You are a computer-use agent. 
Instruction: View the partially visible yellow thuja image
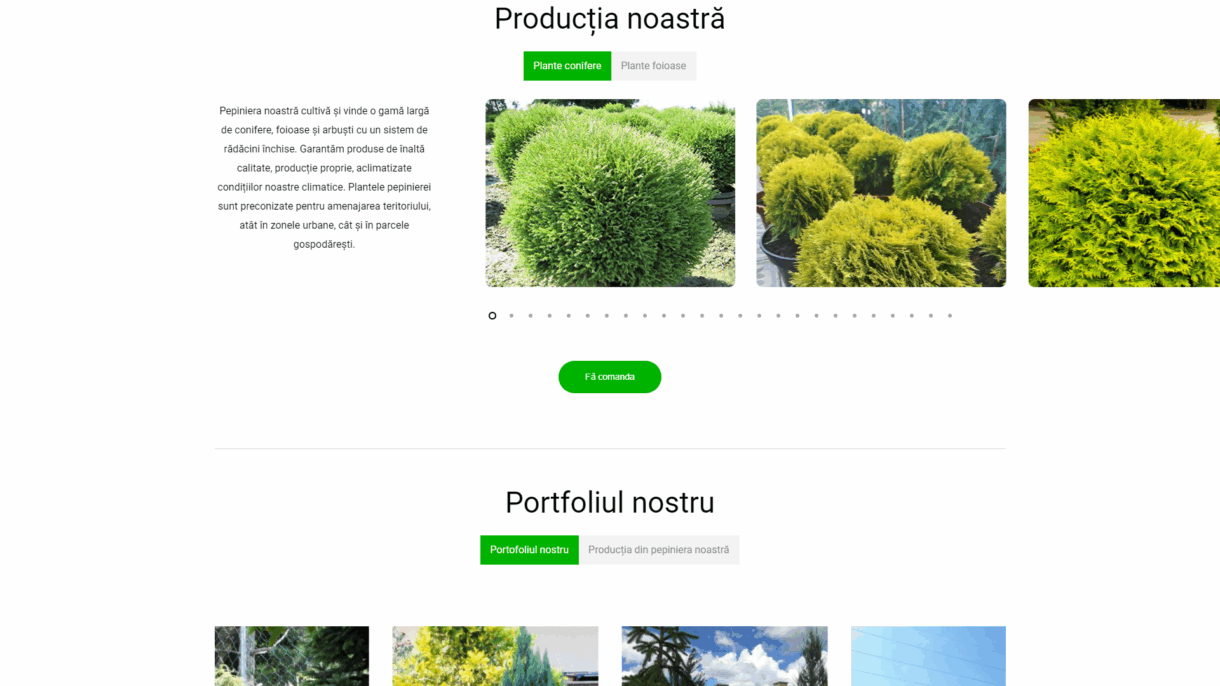pos(1124,193)
